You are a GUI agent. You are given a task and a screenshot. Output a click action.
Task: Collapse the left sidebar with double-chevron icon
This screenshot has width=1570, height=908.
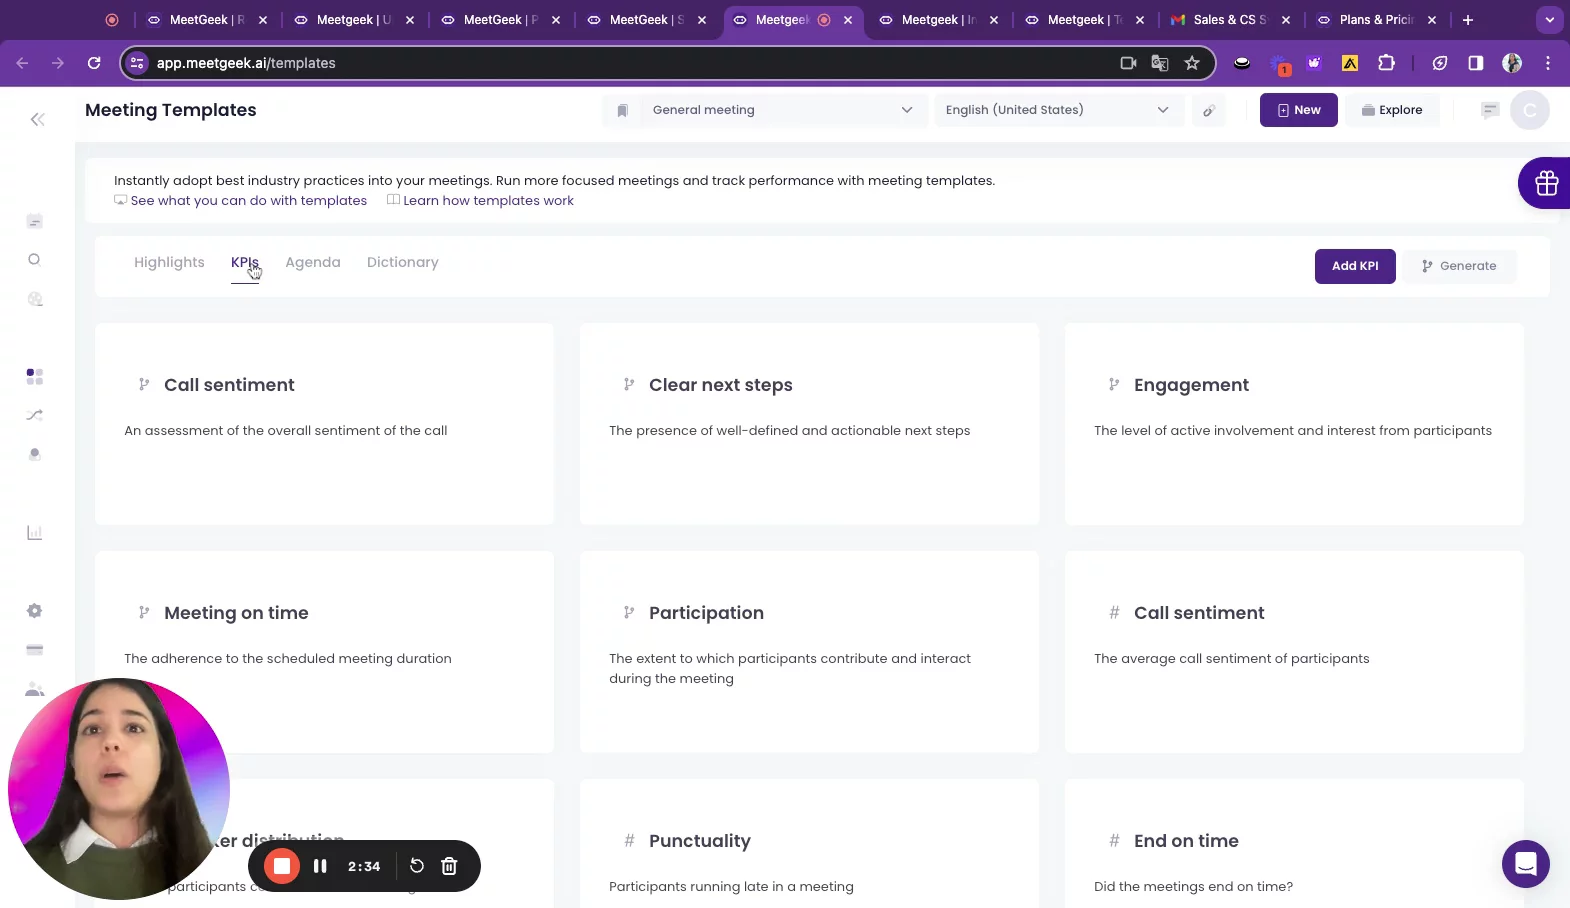(37, 120)
